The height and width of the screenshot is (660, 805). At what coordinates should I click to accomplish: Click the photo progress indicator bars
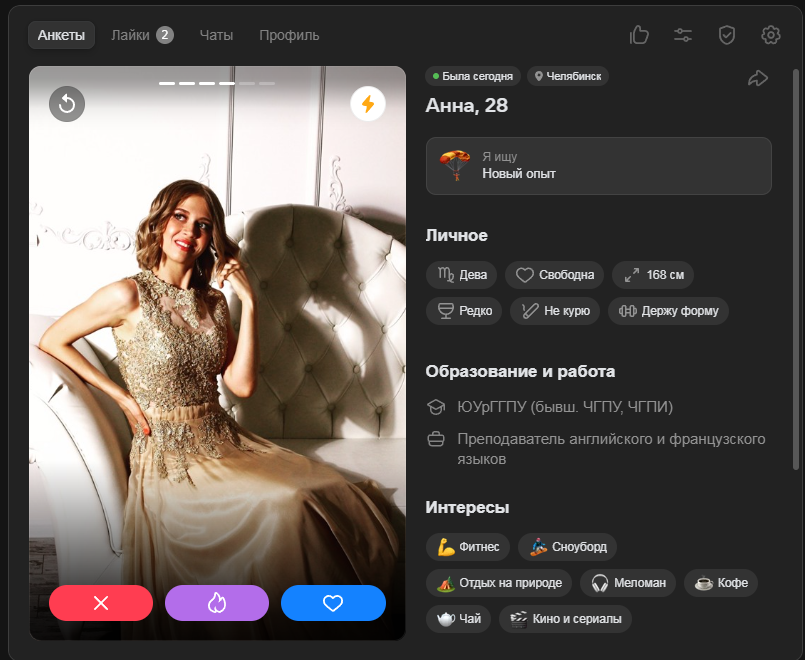217,83
